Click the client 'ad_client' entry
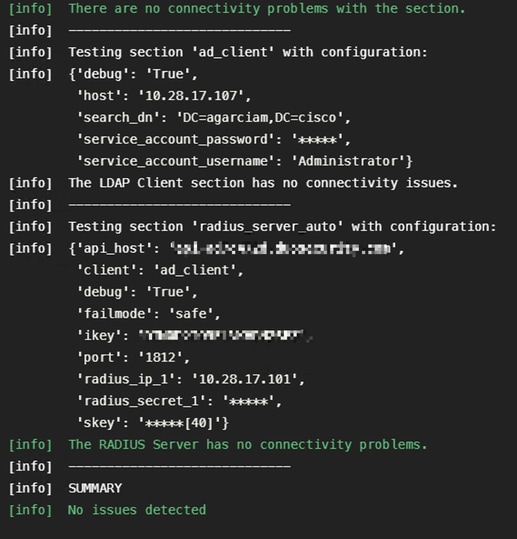The image size is (517, 539). click(160, 270)
